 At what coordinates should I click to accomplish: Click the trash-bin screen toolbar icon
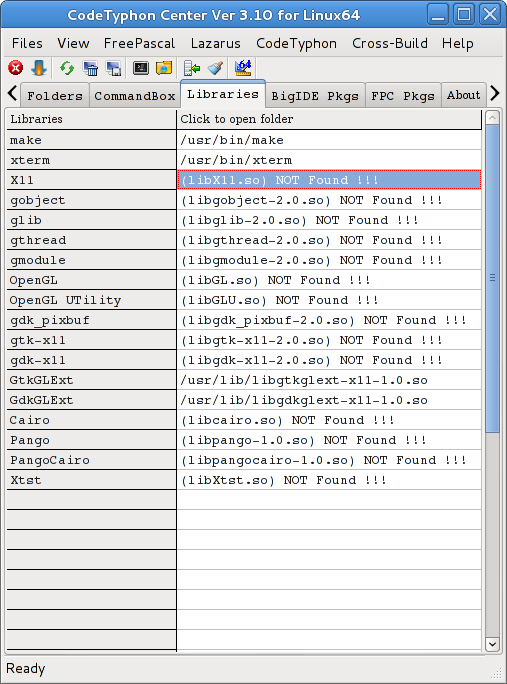90,68
